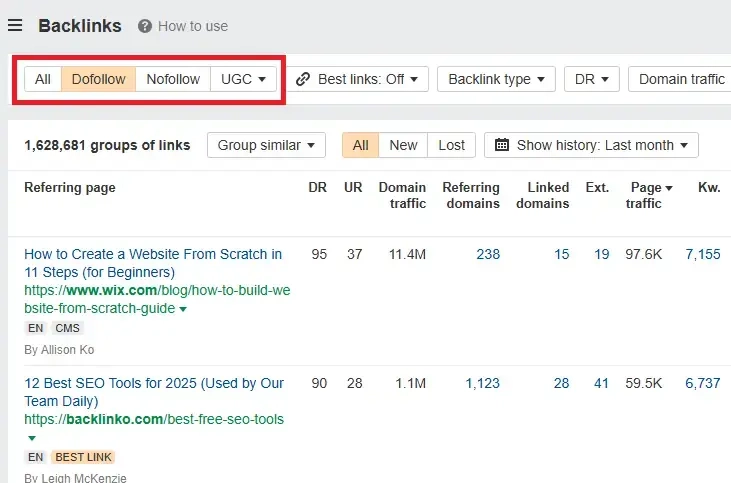
Task: Select the All link type filter
Action: [43, 79]
